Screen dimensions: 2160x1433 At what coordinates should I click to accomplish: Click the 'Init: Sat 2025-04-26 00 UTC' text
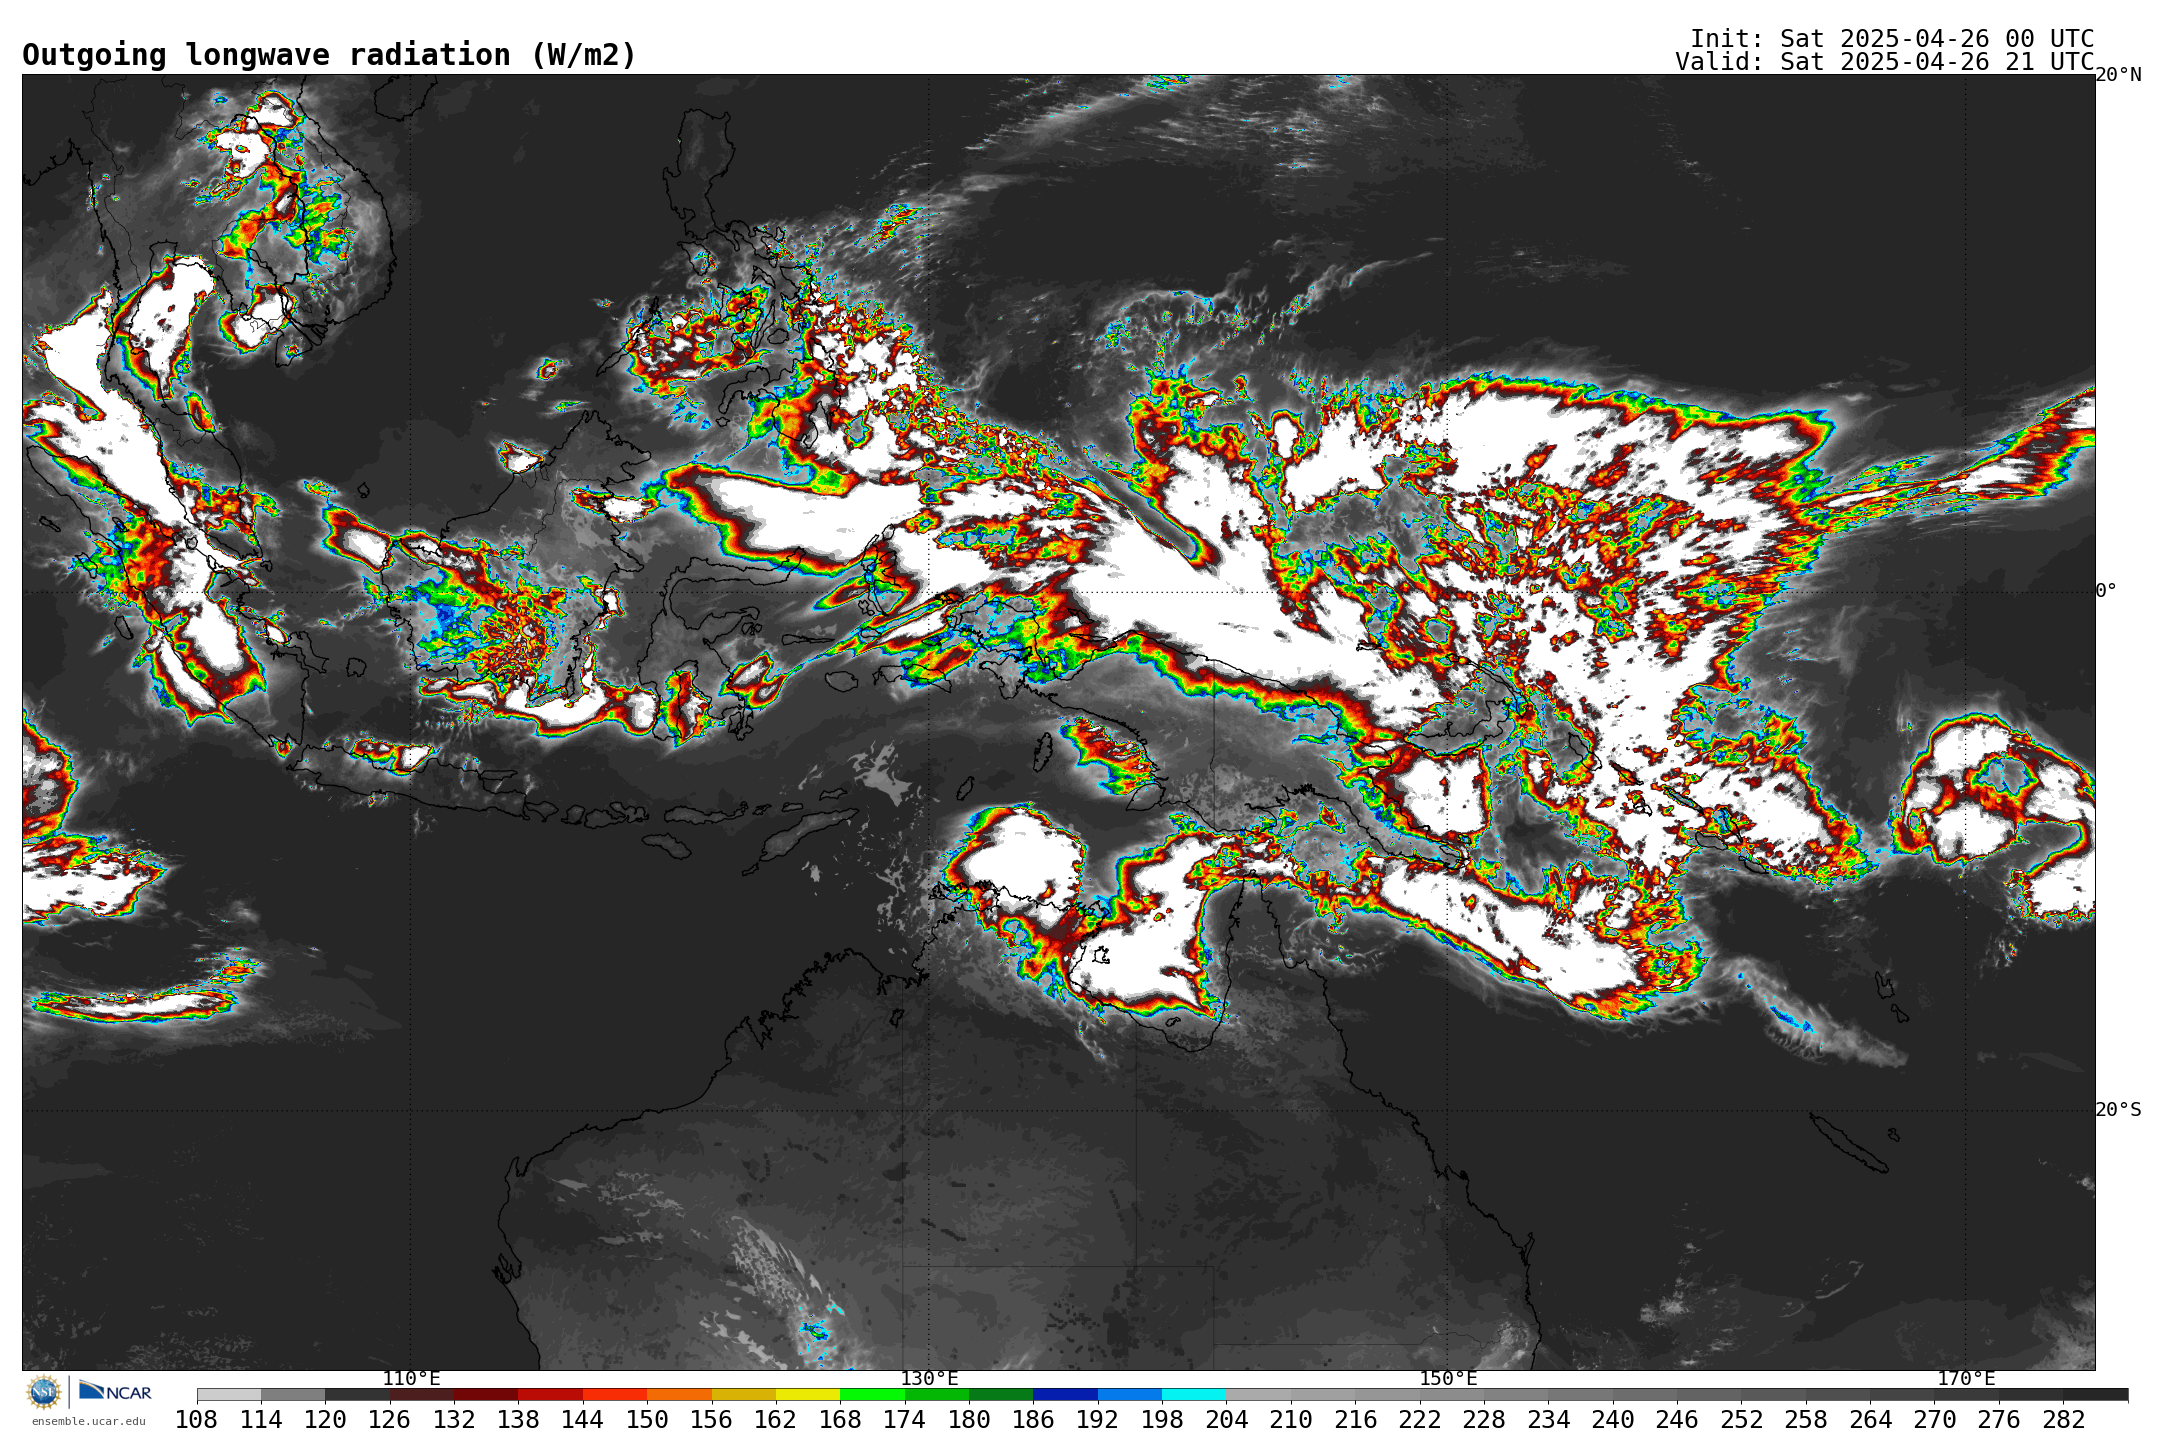(1892, 38)
